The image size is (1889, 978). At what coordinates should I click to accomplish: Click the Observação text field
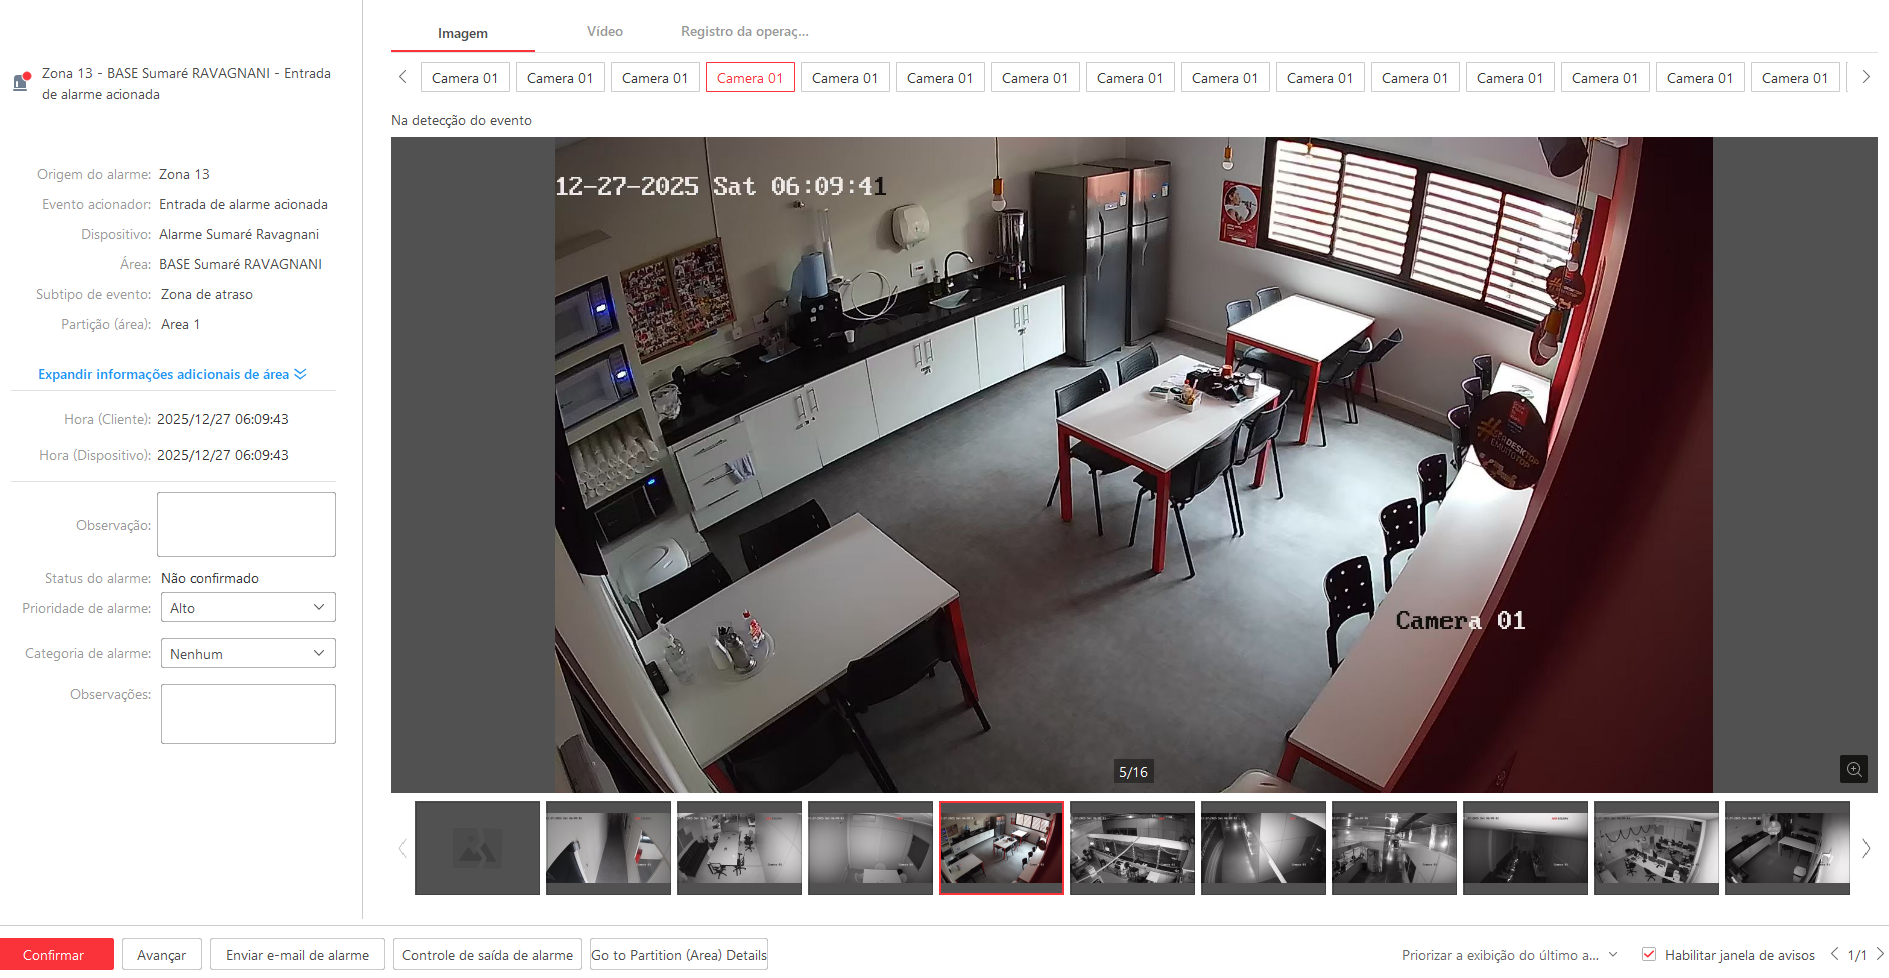[246, 524]
